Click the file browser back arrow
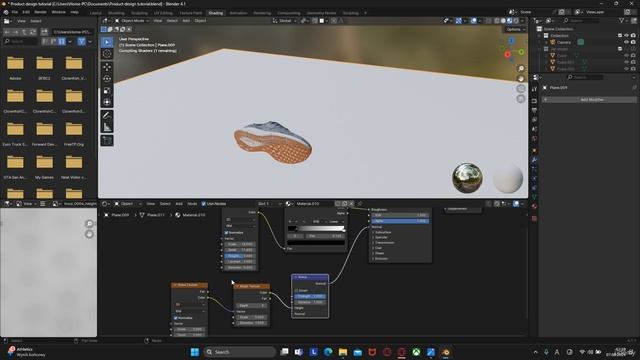Screen dimensions: 640x360 pos(7,31)
